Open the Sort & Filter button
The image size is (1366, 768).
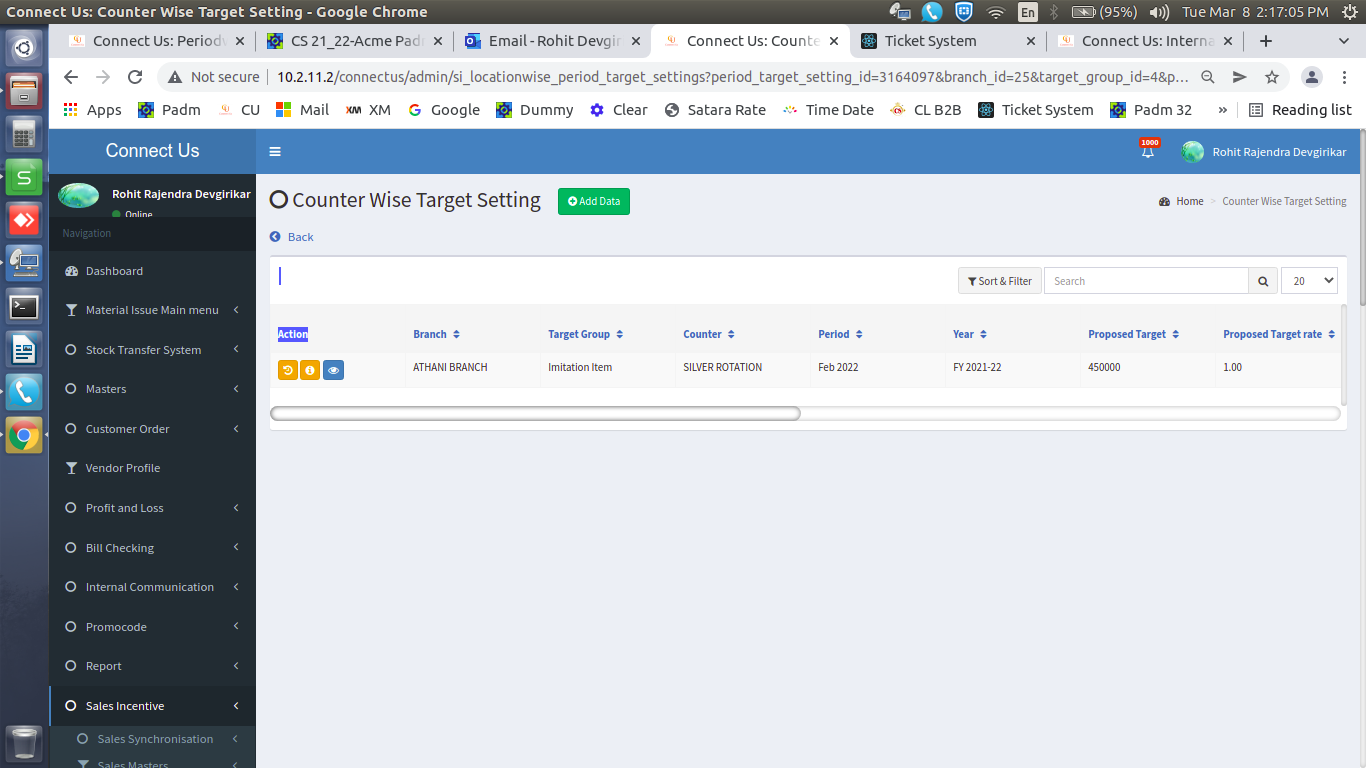tap(1000, 281)
